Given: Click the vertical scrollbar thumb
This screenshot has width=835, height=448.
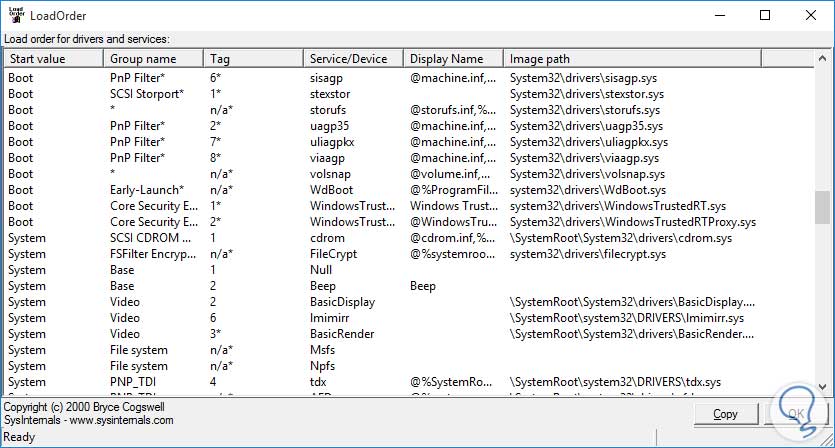Looking at the screenshot, I should [x=822, y=207].
